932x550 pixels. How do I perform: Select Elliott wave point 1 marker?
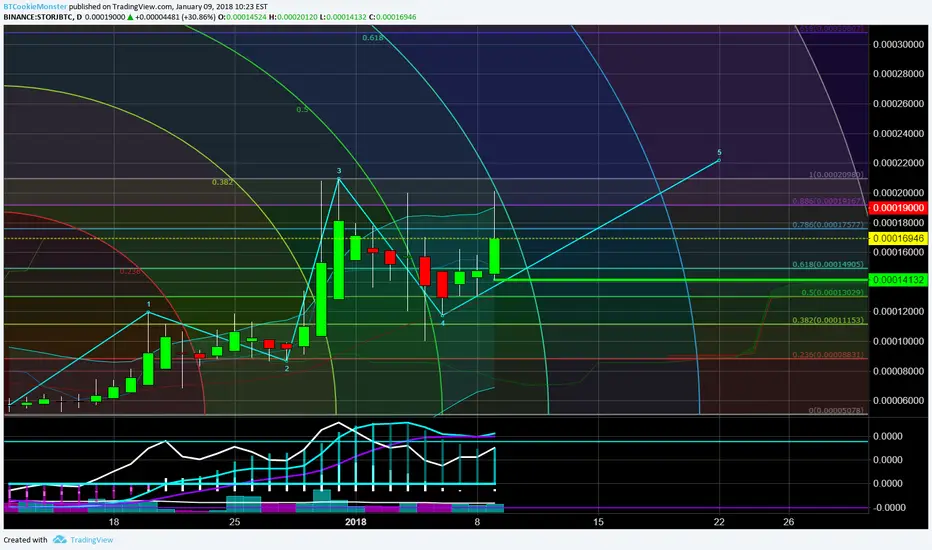(x=149, y=304)
